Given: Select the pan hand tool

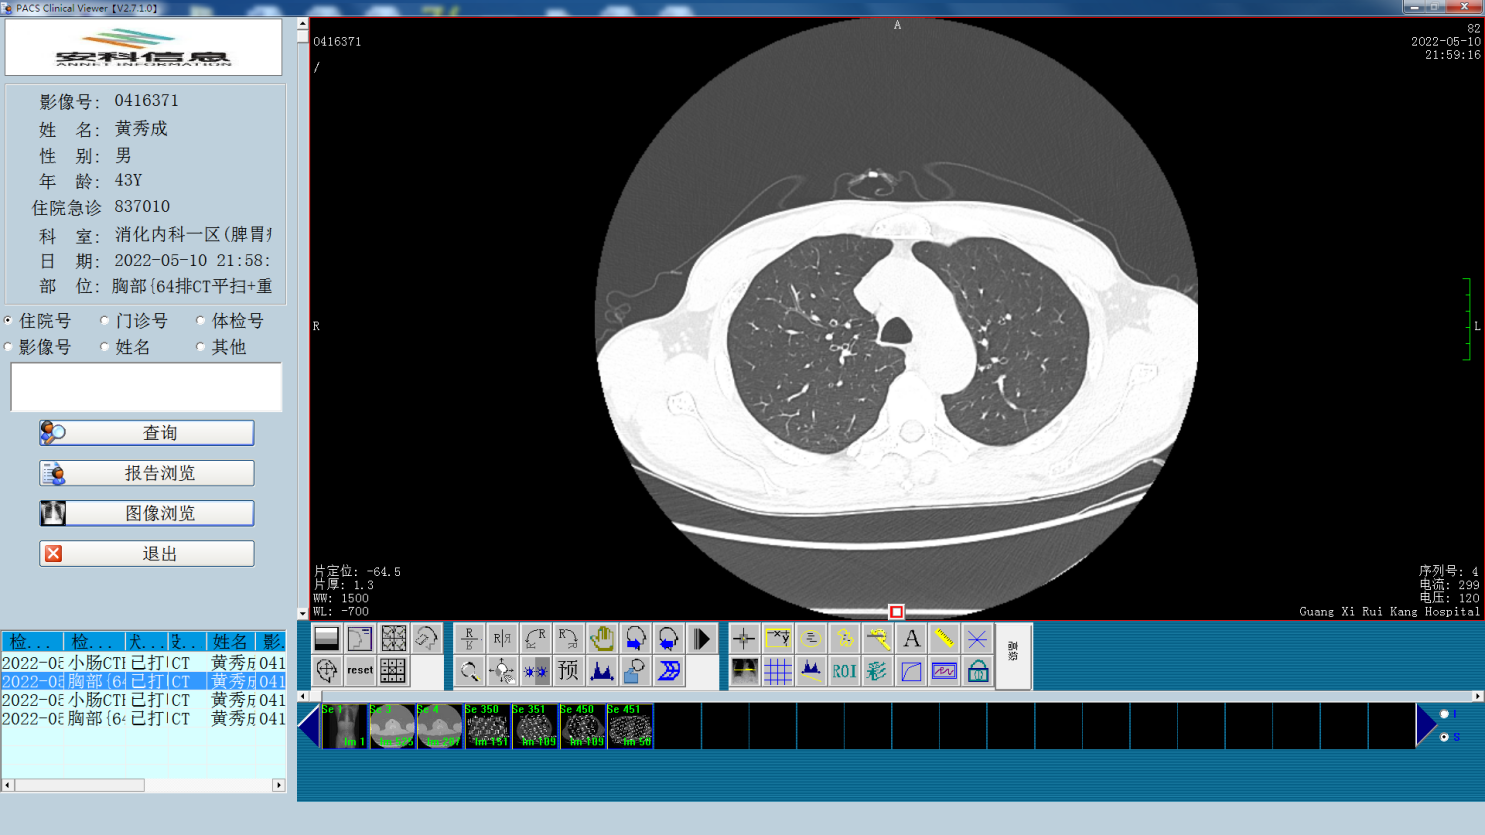Looking at the screenshot, I should pos(602,638).
